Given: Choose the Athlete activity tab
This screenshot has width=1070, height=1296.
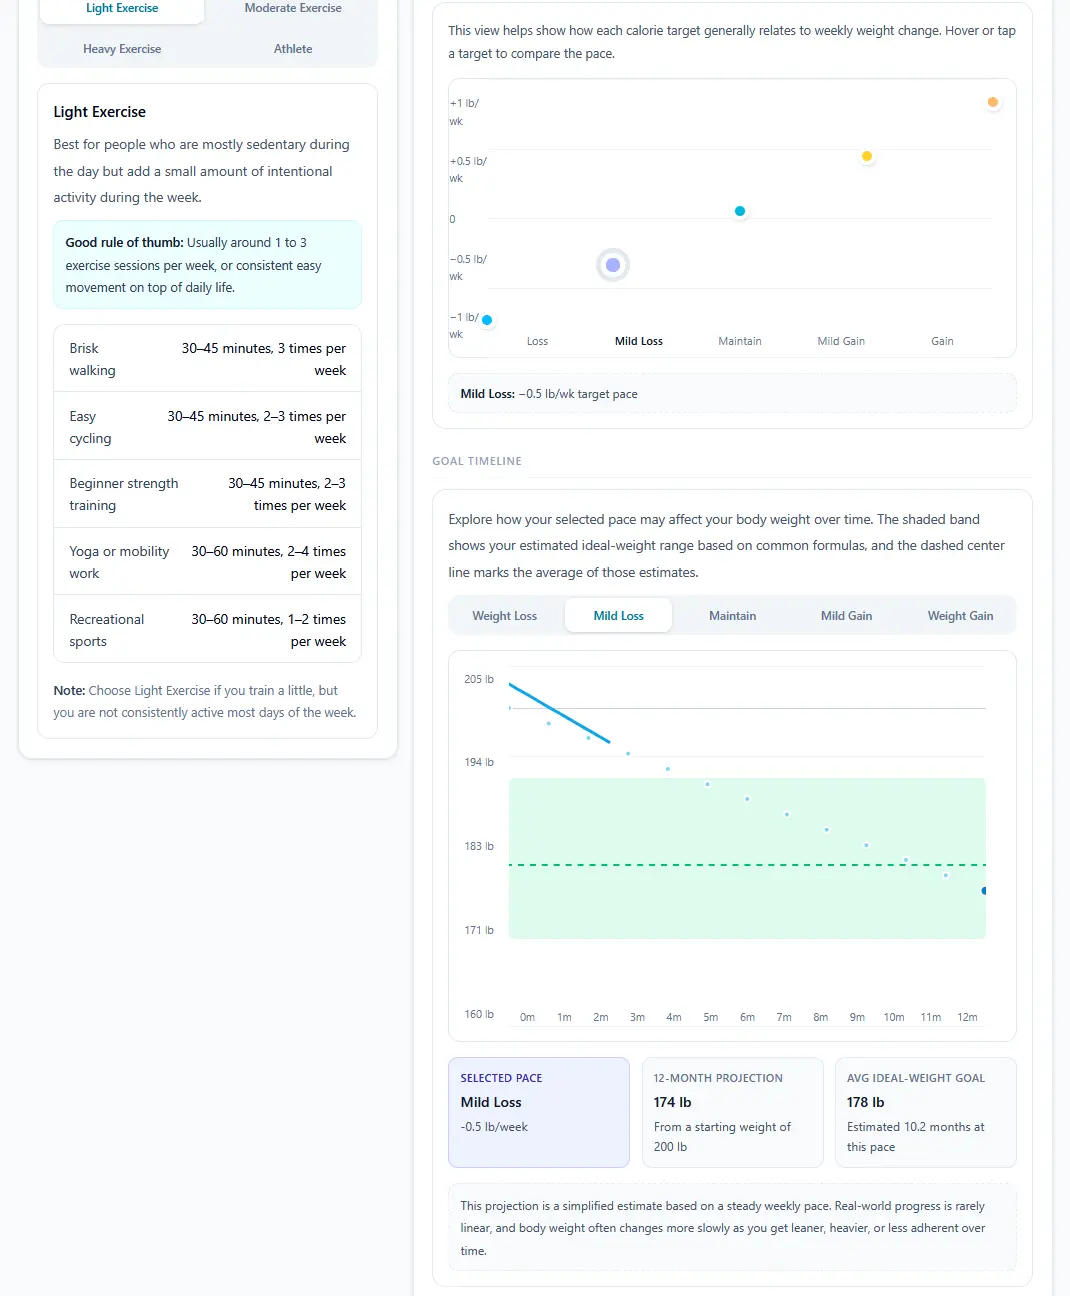Looking at the screenshot, I should pos(293,49).
